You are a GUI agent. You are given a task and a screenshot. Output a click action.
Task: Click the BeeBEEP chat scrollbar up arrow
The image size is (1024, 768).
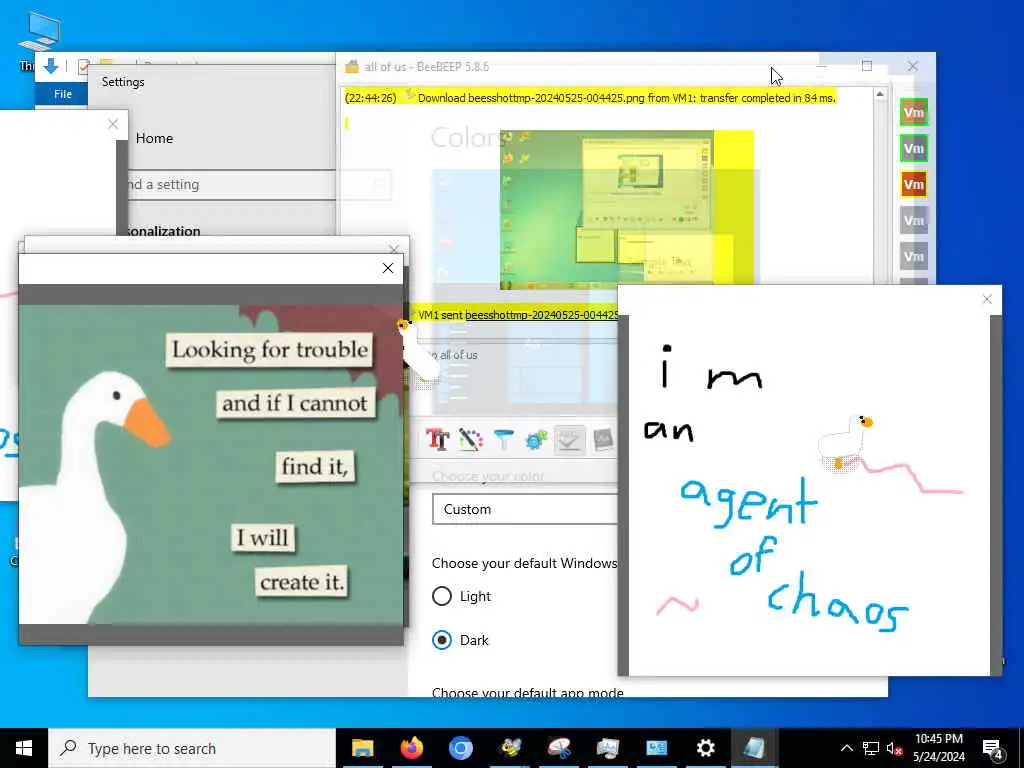click(880, 95)
